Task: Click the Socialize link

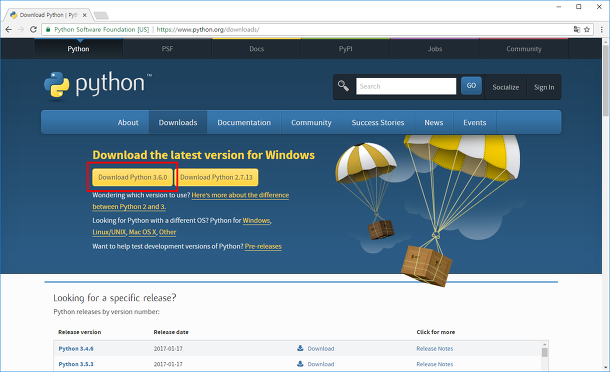Action: click(505, 87)
